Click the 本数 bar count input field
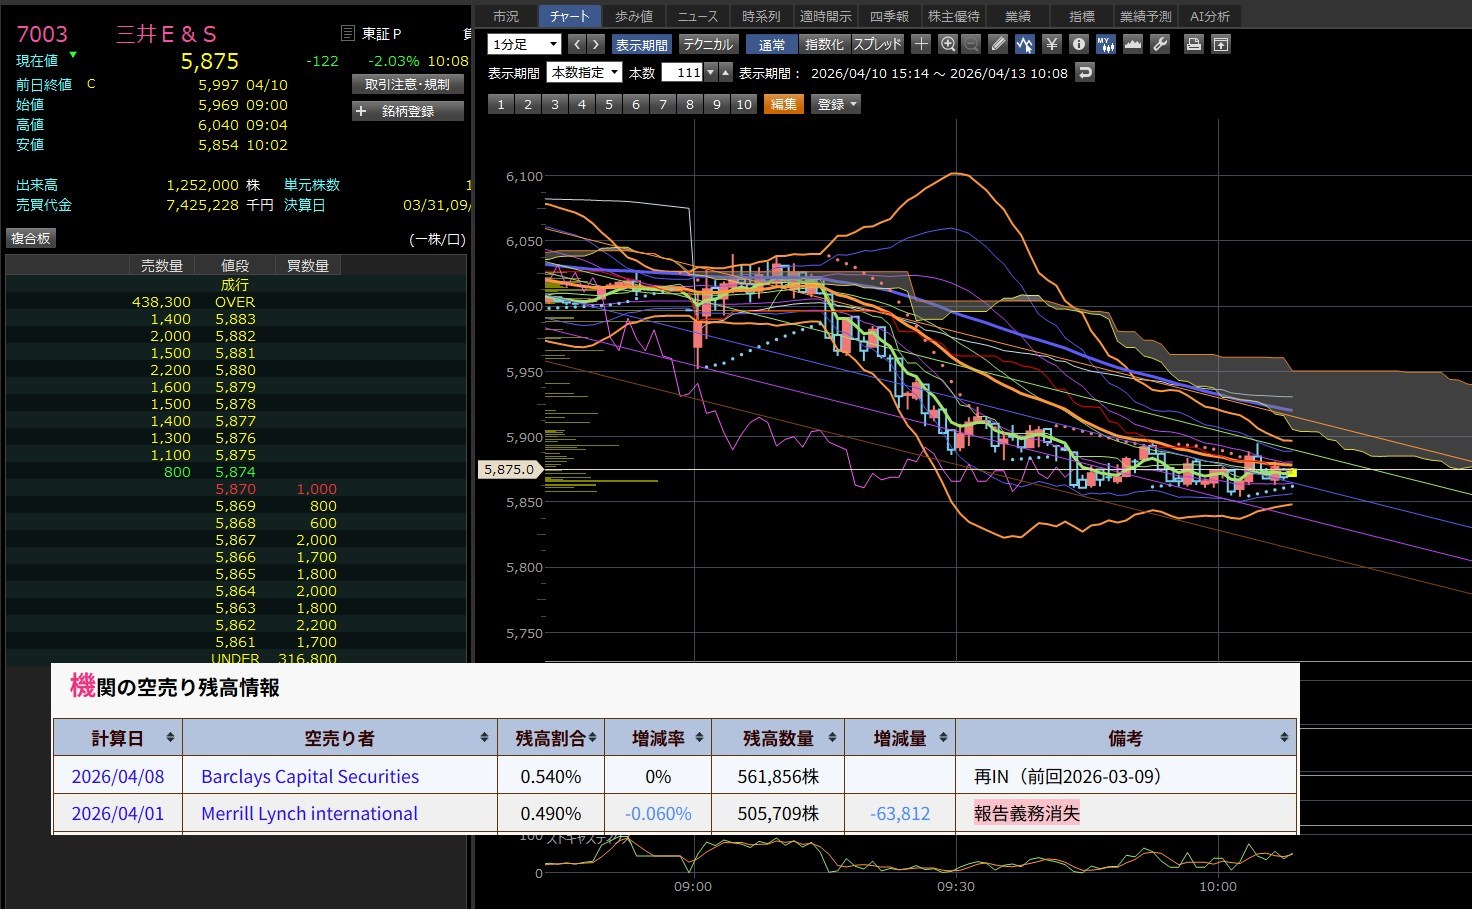This screenshot has height=909, width=1472. (682, 72)
